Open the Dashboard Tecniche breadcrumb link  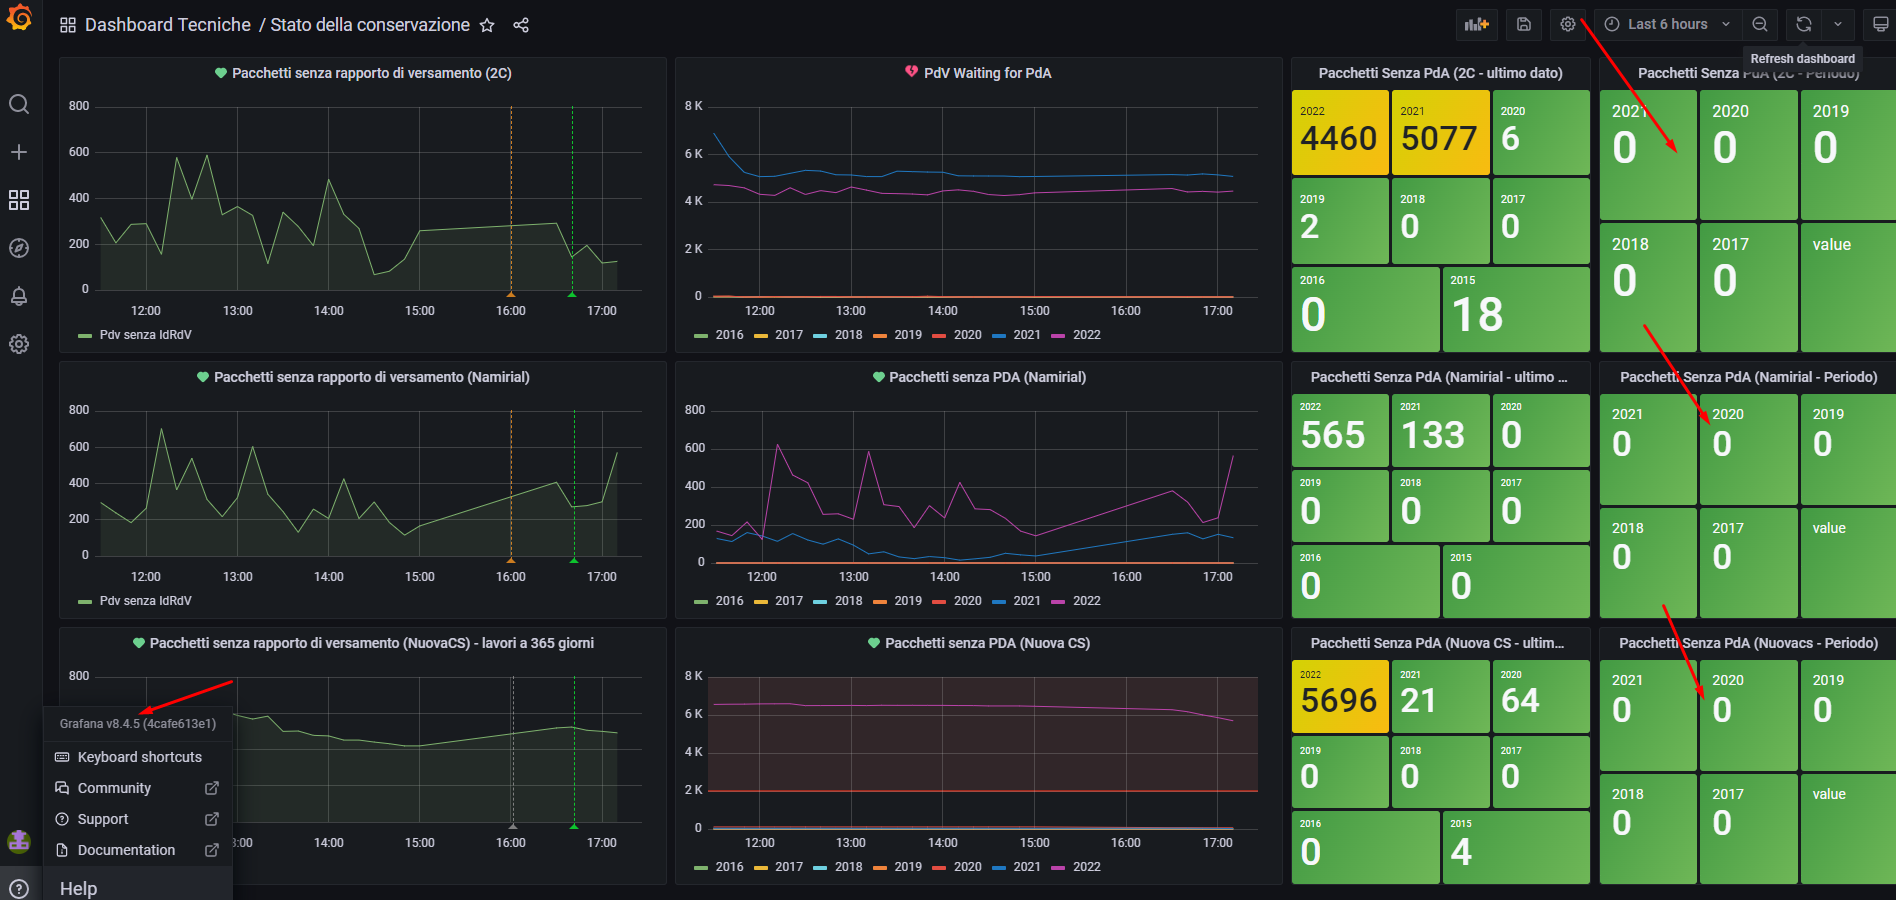click(x=167, y=24)
